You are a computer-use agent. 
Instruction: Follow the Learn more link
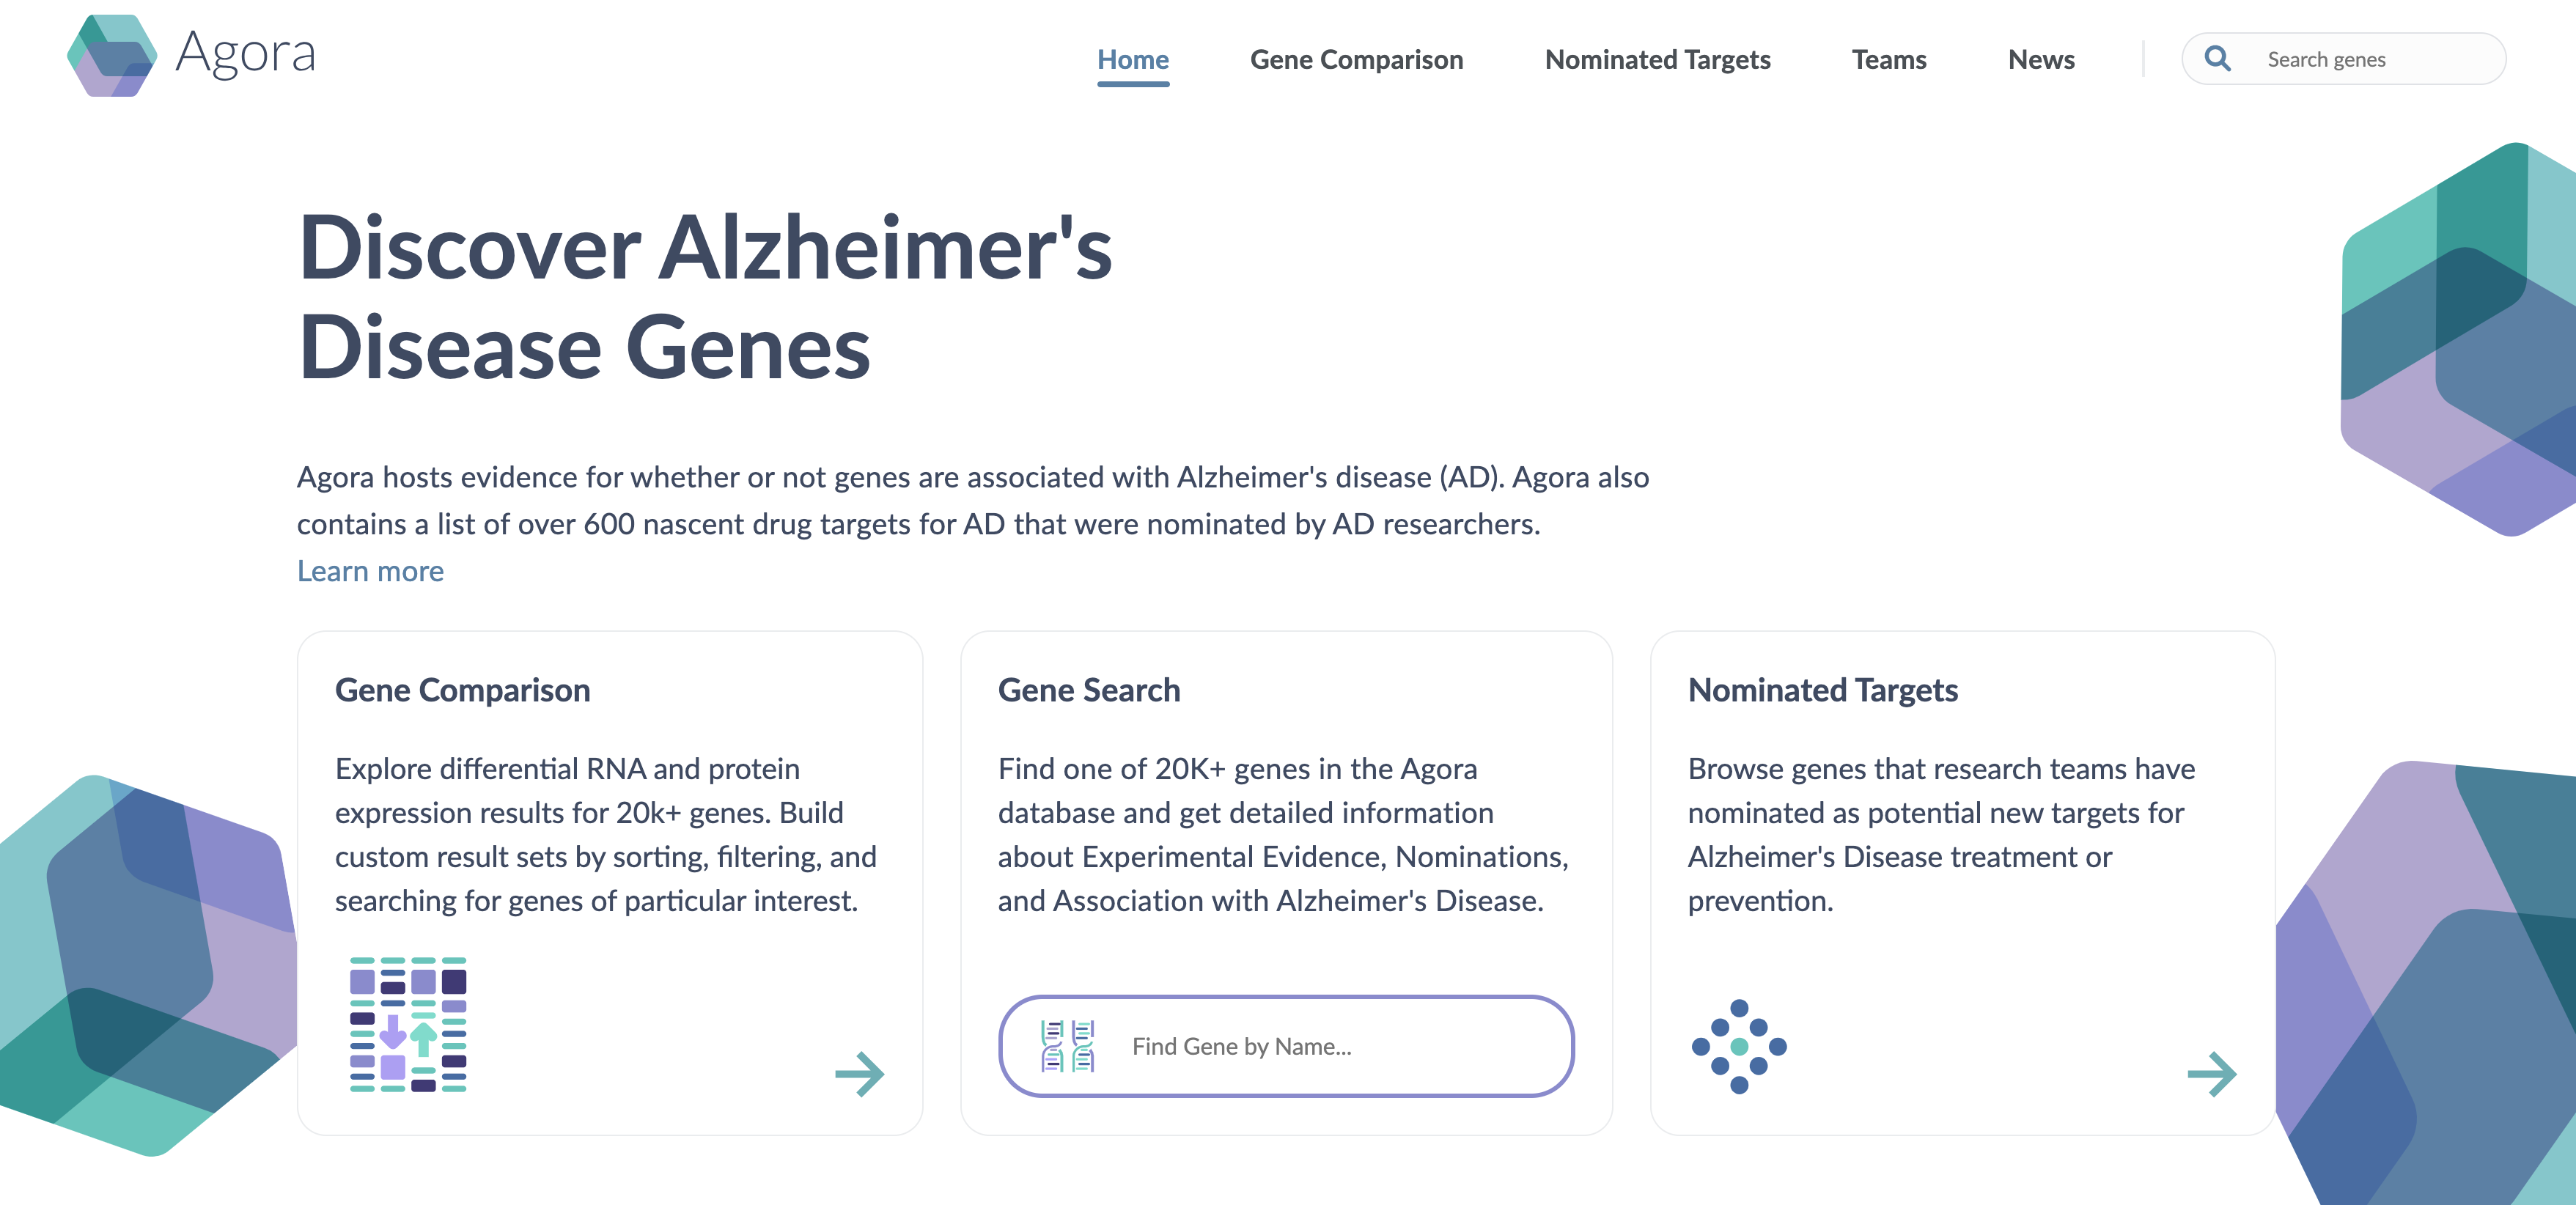(x=370, y=571)
